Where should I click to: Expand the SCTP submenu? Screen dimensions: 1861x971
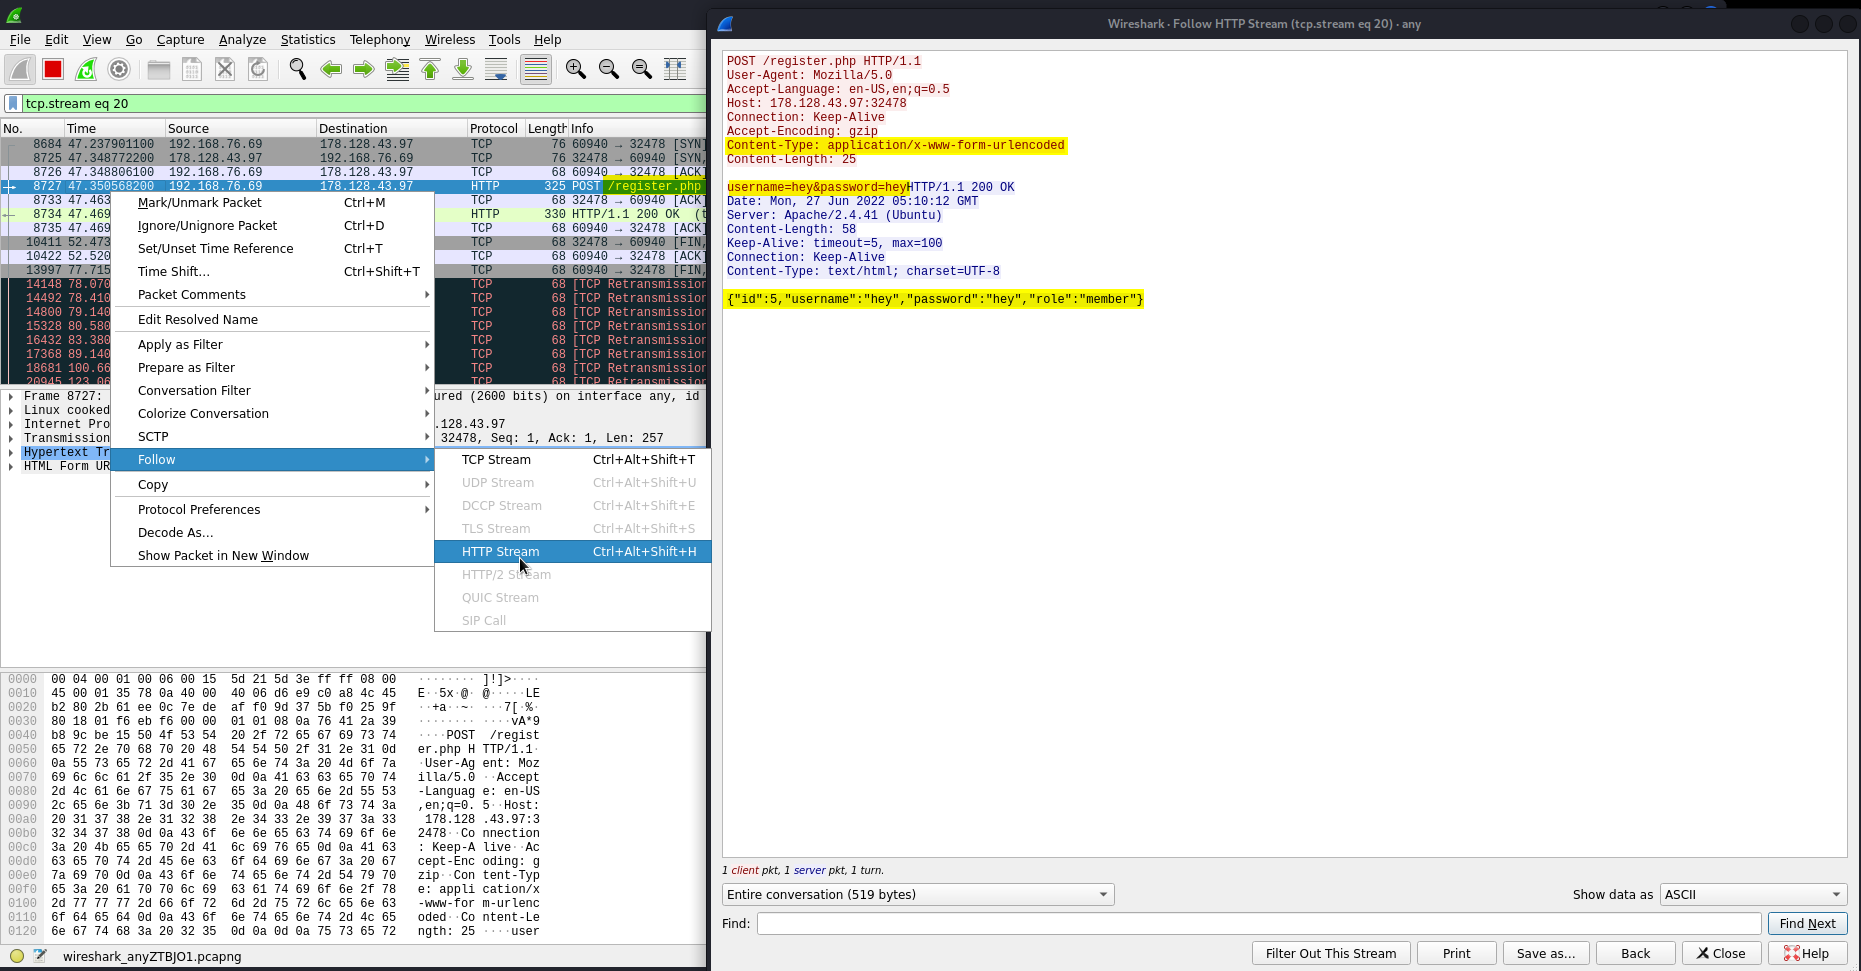click(x=272, y=436)
